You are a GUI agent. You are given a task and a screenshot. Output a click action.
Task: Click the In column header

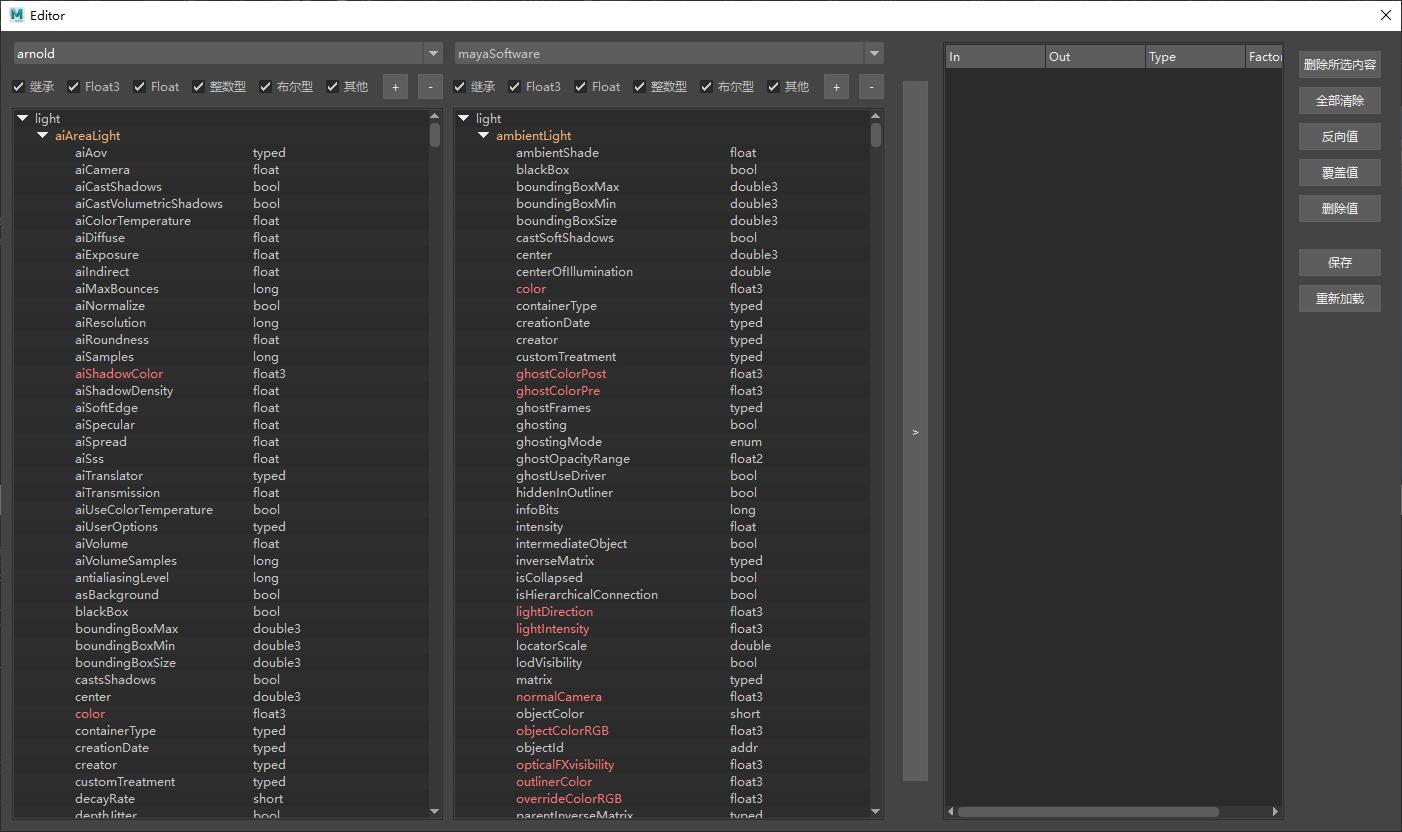pyautogui.click(x=994, y=57)
